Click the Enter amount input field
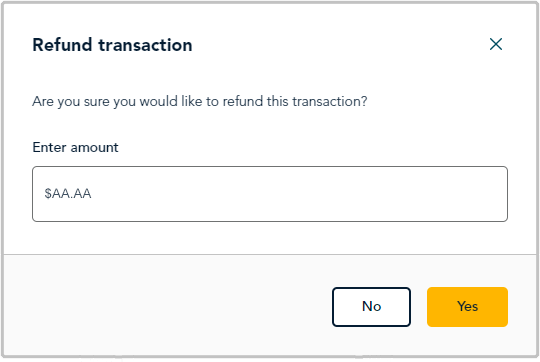 [270, 194]
